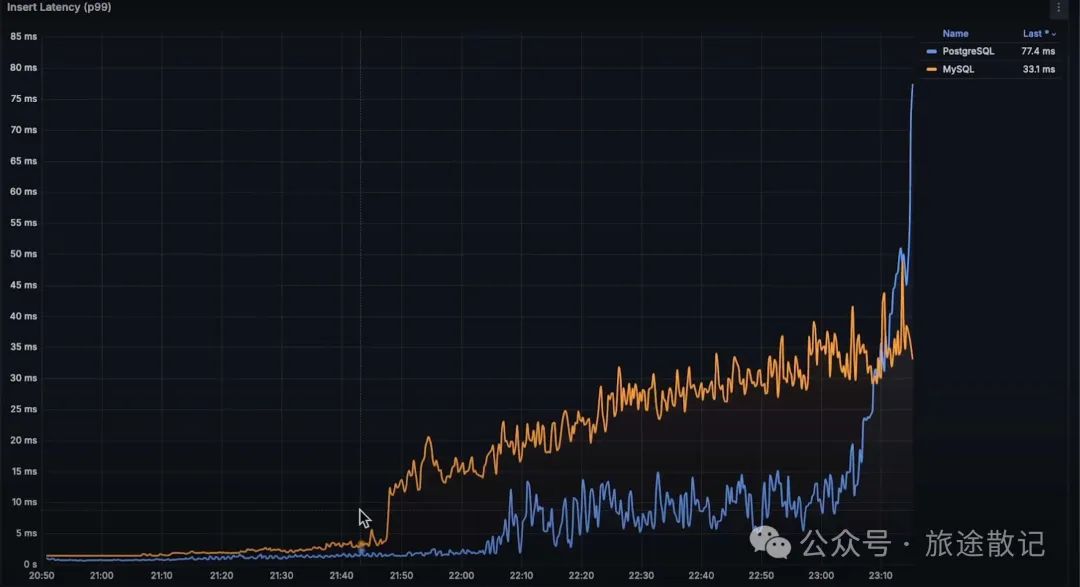Screen dimensions: 1080x587
Task: Click the 40 ms y-axis label
Action: click(23, 316)
